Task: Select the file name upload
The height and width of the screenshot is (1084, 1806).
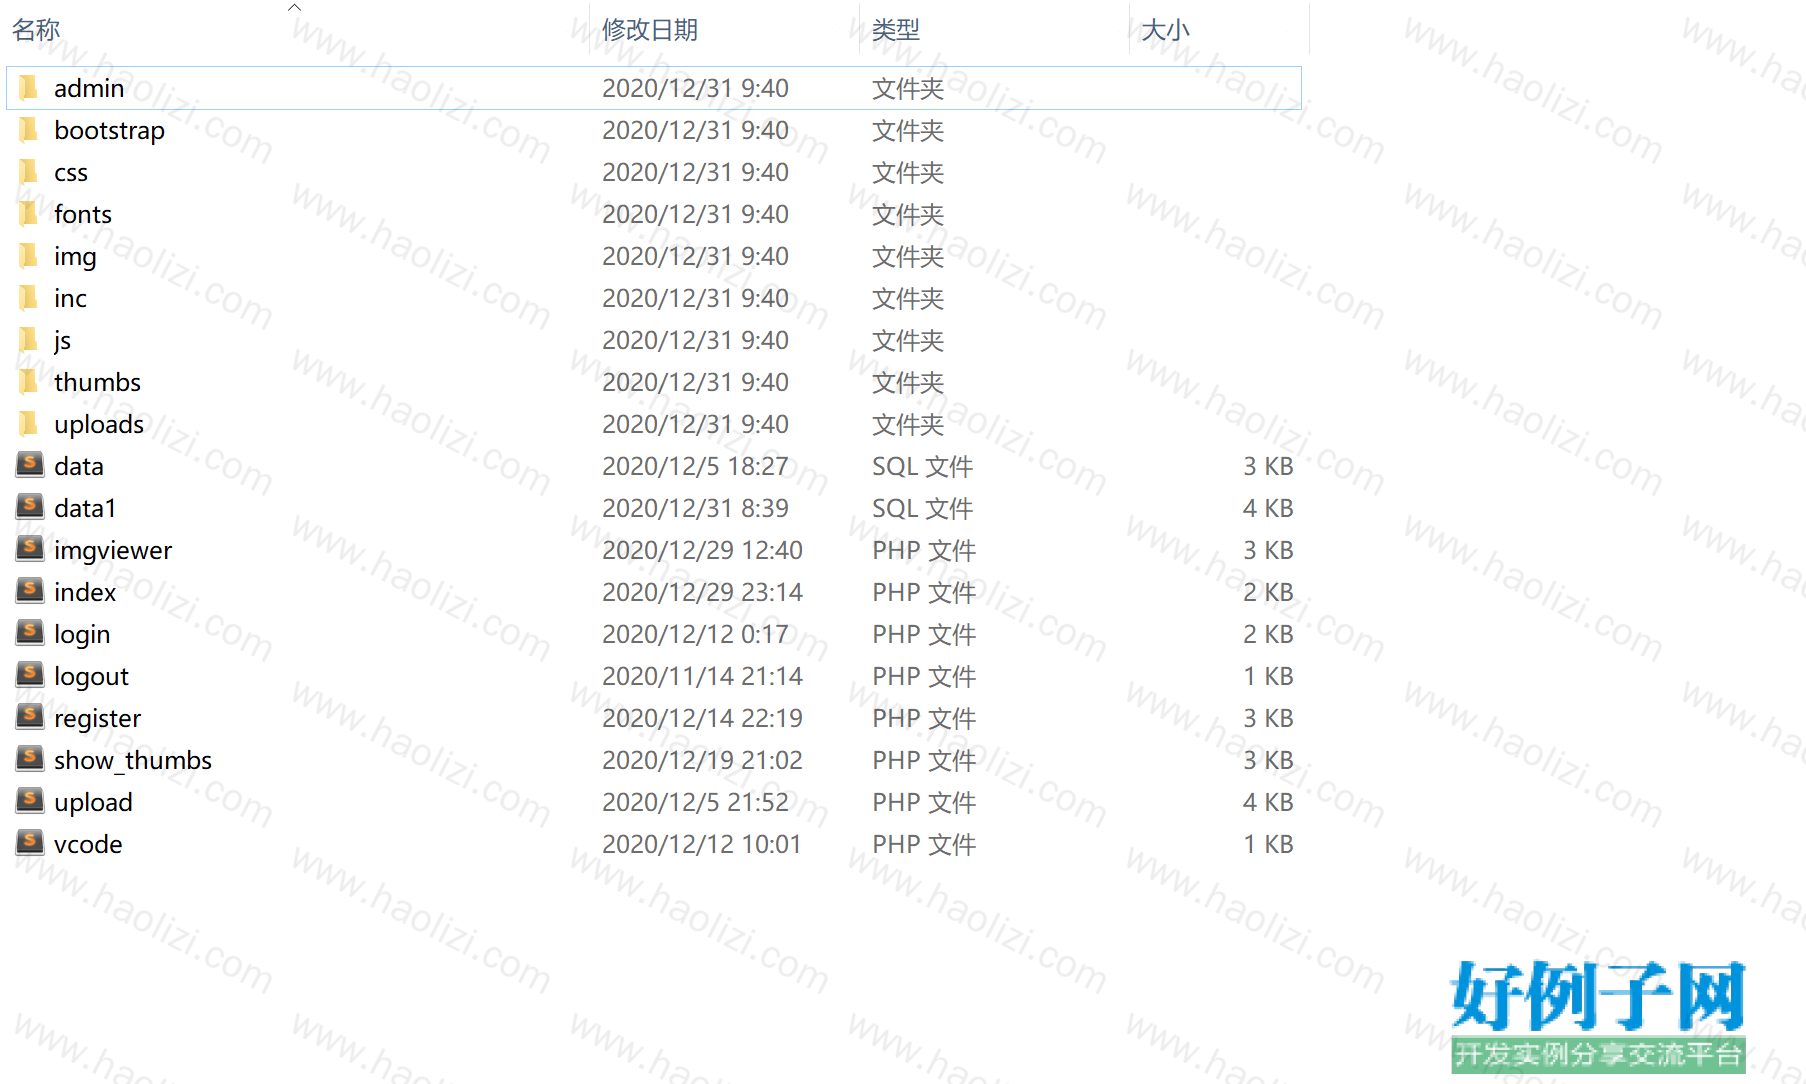Action: pyautogui.click(x=93, y=803)
